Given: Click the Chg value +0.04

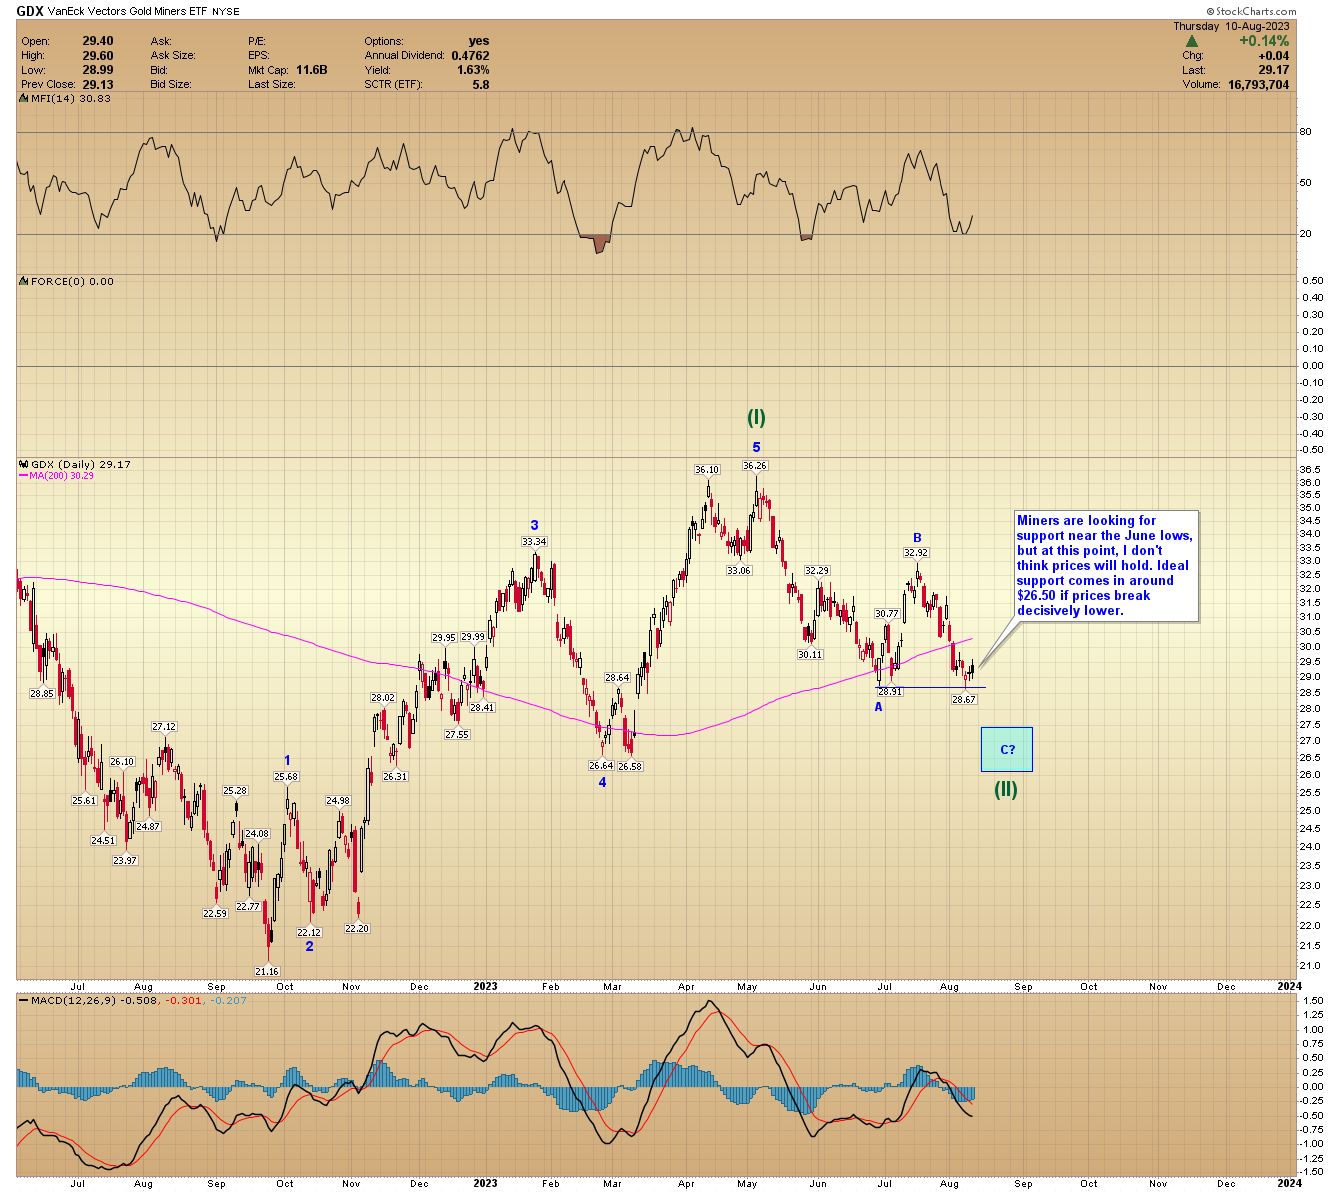Looking at the screenshot, I should [x=1273, y=56].
